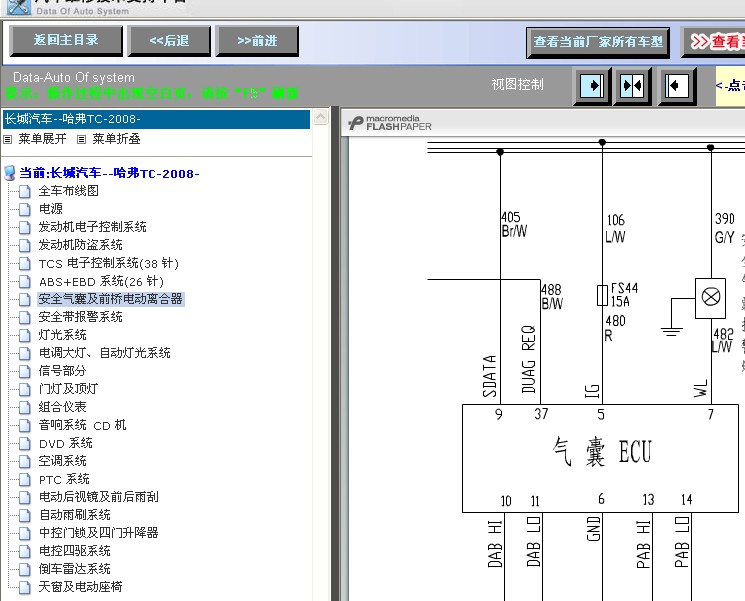
Task: Click the page icon next to 组合仪表
Action: point(26,407)
